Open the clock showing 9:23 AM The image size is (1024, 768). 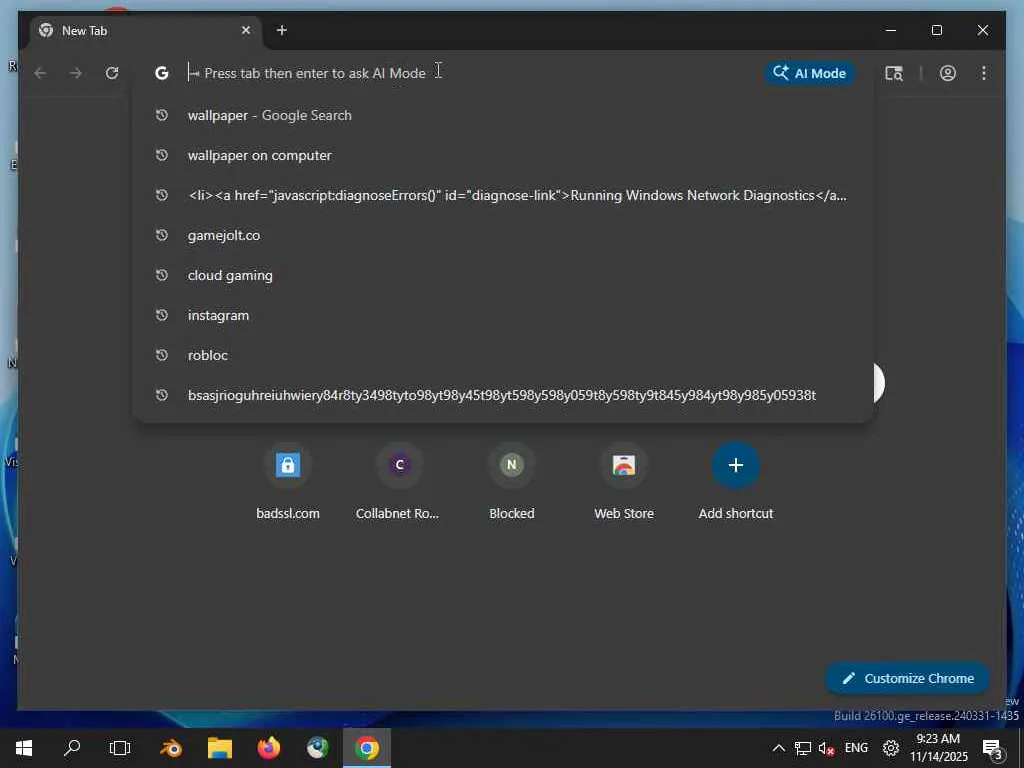pyautogui.click(x=938, y=748)
